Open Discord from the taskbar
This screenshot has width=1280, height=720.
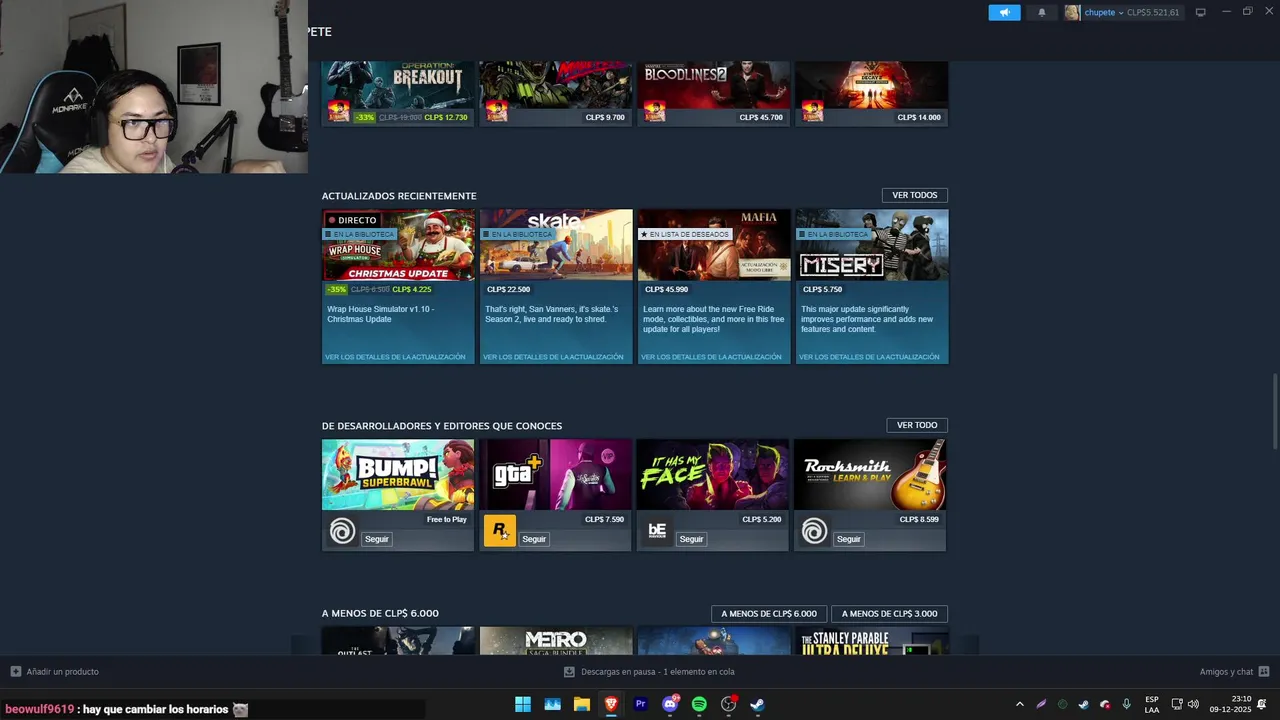(670, 704)
